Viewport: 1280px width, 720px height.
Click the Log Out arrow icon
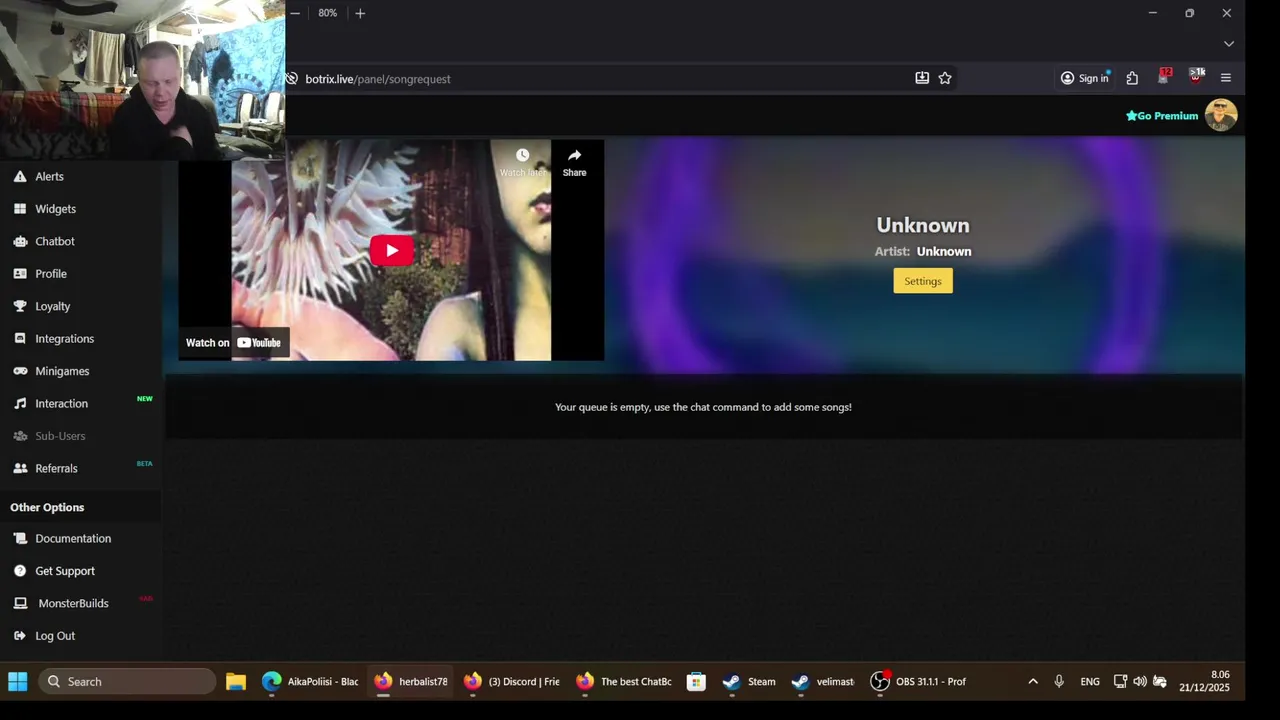tap(20, 636)
